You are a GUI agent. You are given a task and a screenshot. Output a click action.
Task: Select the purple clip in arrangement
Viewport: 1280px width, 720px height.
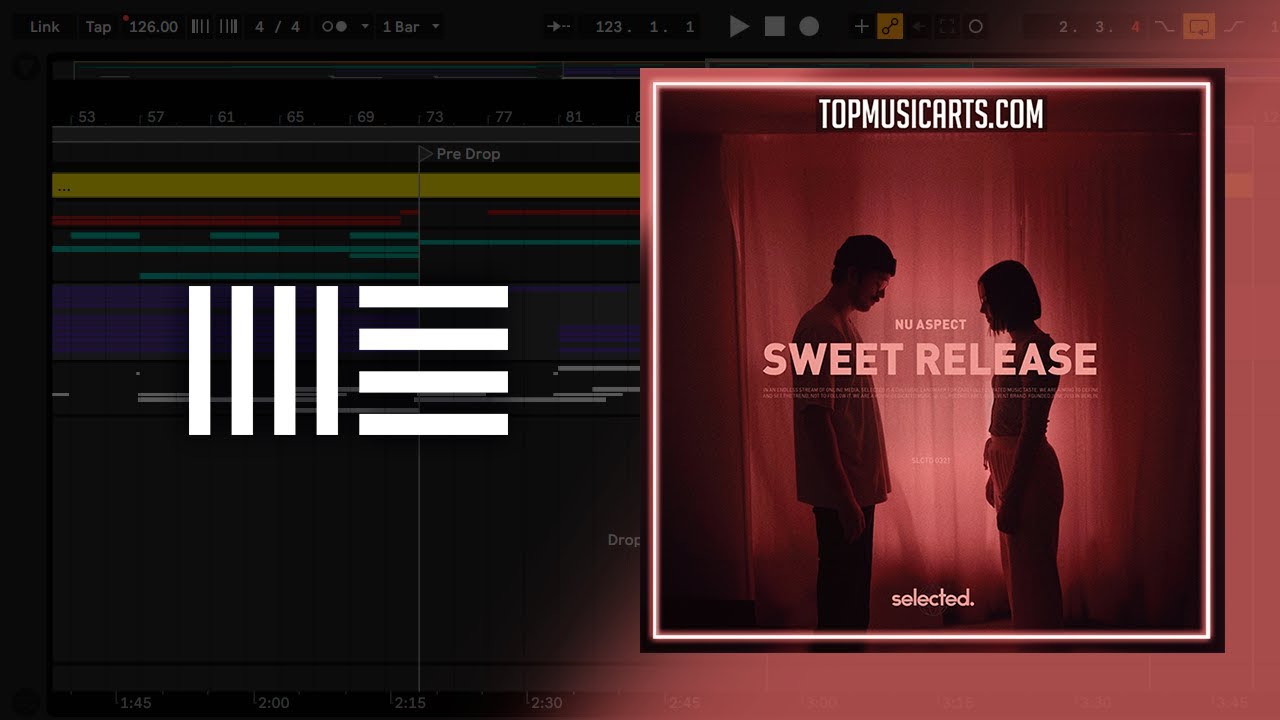coord(235,321)
